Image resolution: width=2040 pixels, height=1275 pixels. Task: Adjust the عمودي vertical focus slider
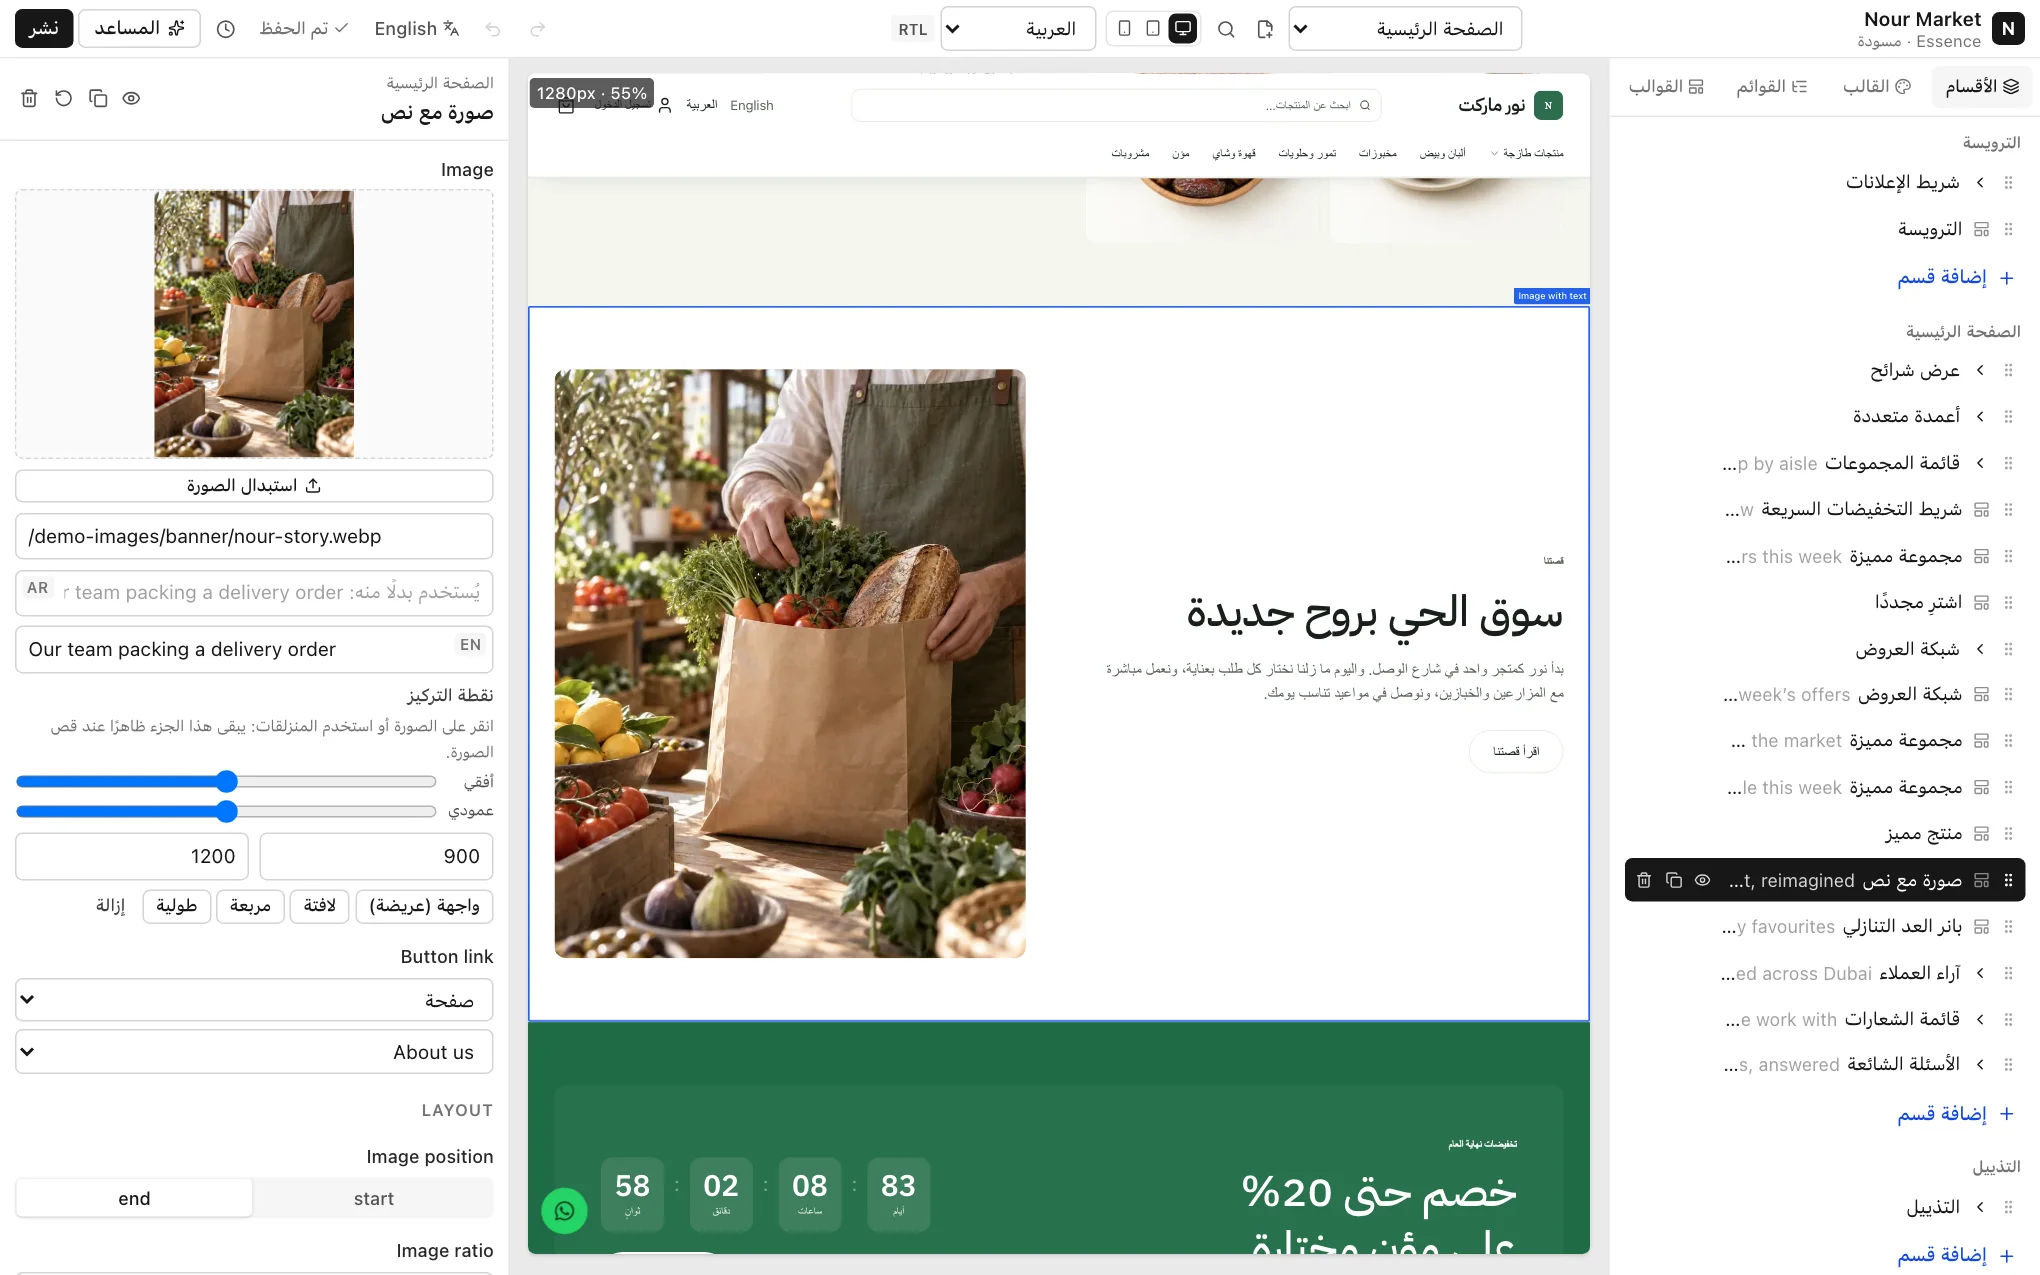point(226,811)
